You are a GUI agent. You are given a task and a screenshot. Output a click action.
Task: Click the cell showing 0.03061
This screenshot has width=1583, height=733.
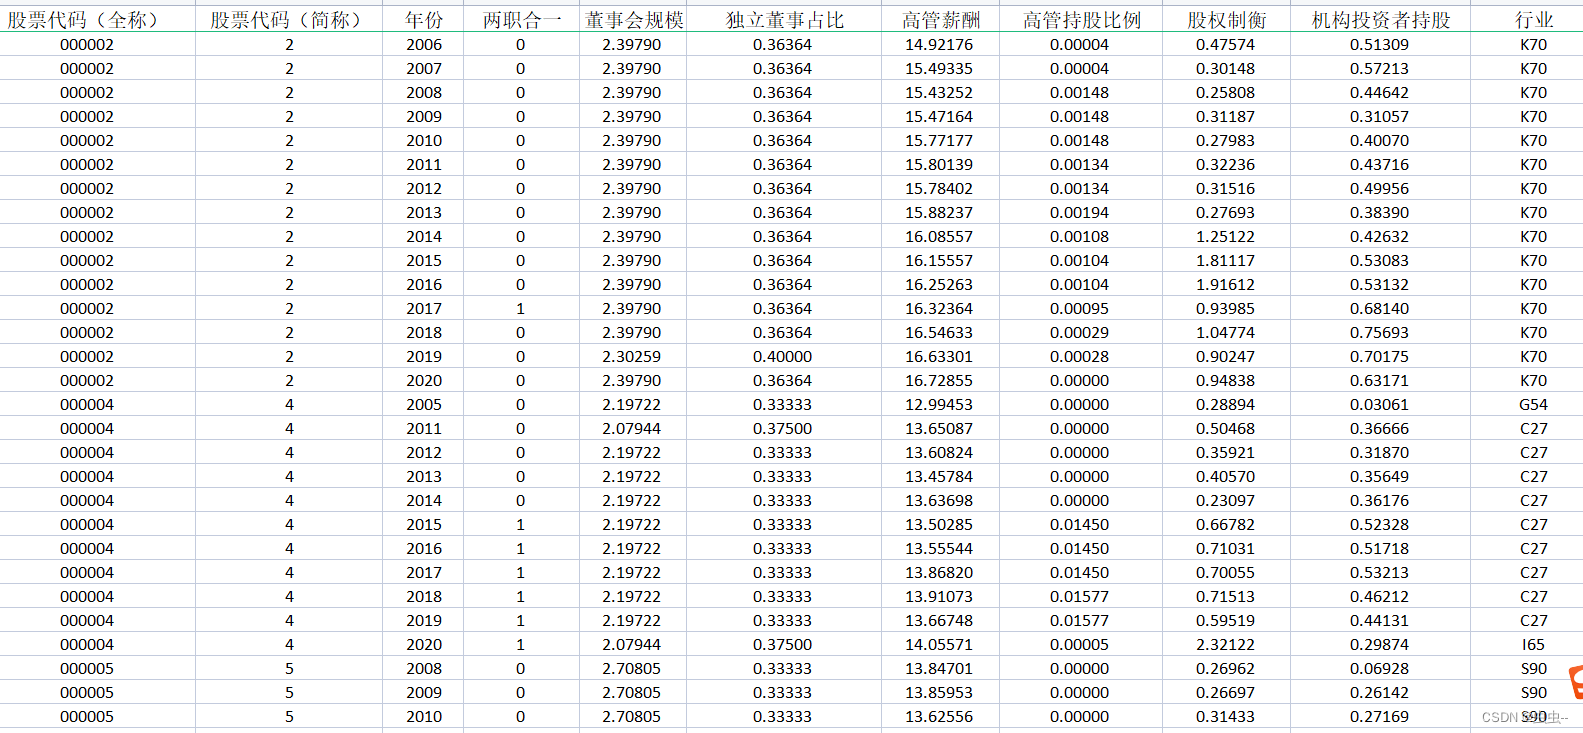(x=1380, y=405)
